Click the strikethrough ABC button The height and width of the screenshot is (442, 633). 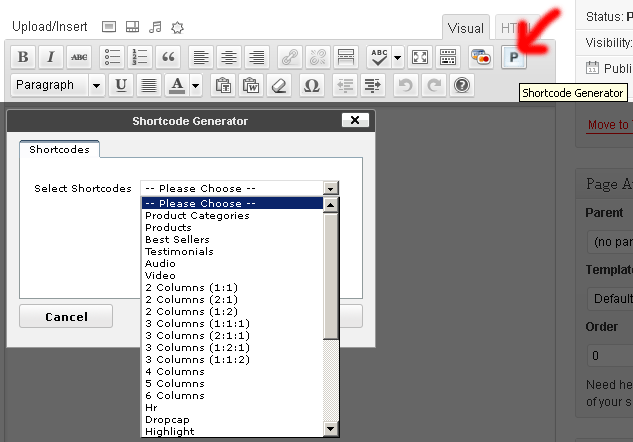[x=79, y=57]
